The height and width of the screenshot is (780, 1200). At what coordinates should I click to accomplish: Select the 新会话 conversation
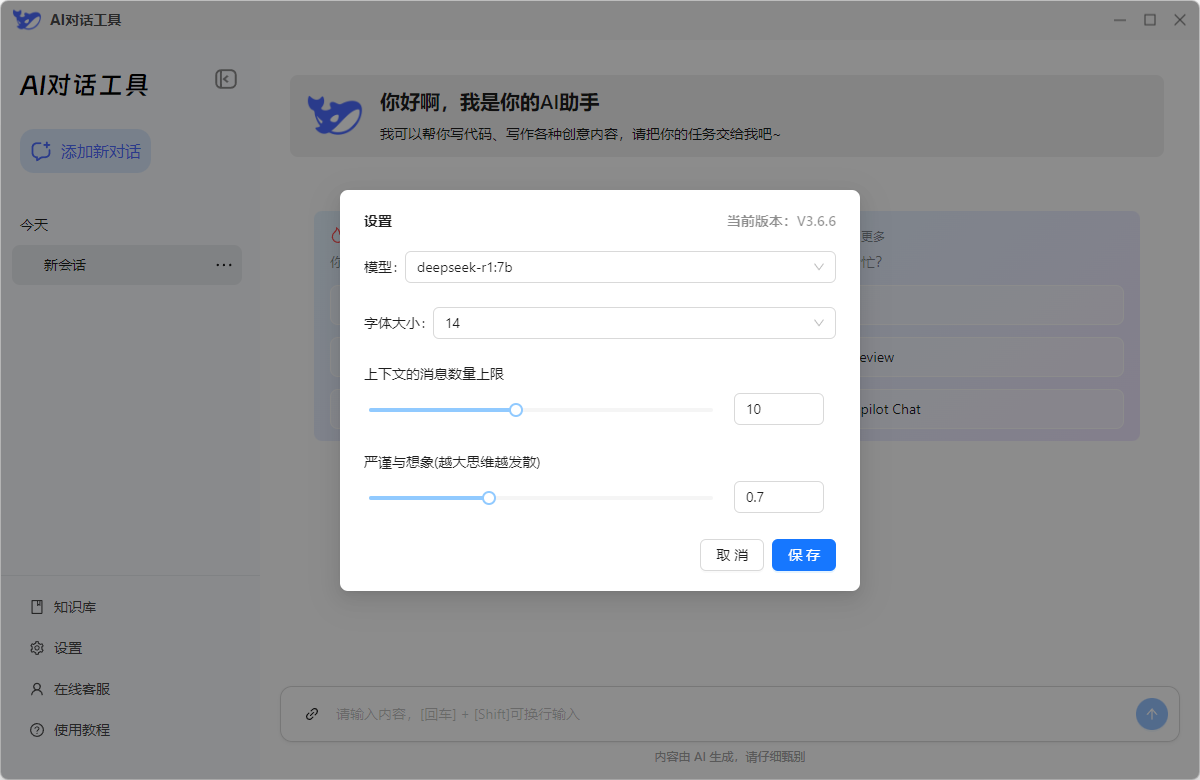127,265
